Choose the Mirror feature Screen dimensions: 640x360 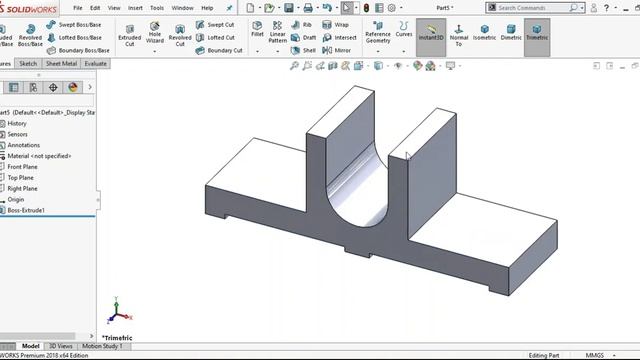click(x=337, y=51)
